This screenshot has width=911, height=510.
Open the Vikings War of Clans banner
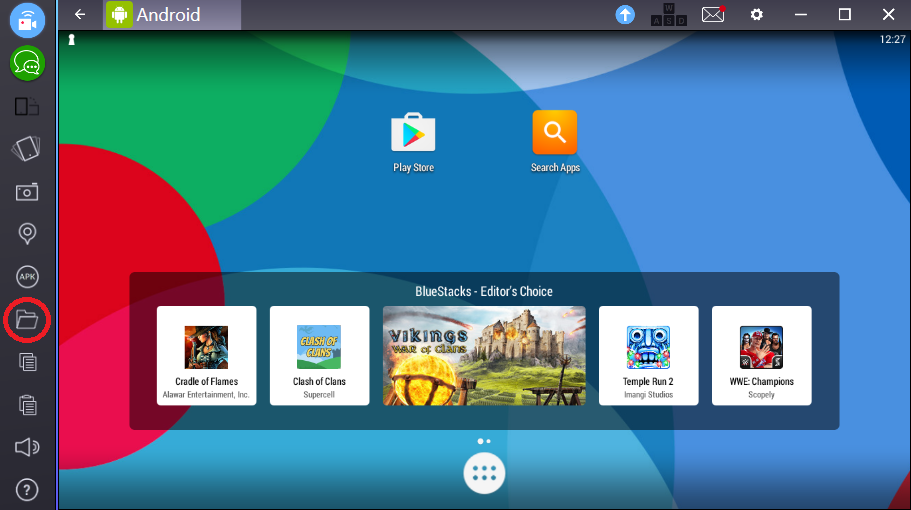pos(484,355)
